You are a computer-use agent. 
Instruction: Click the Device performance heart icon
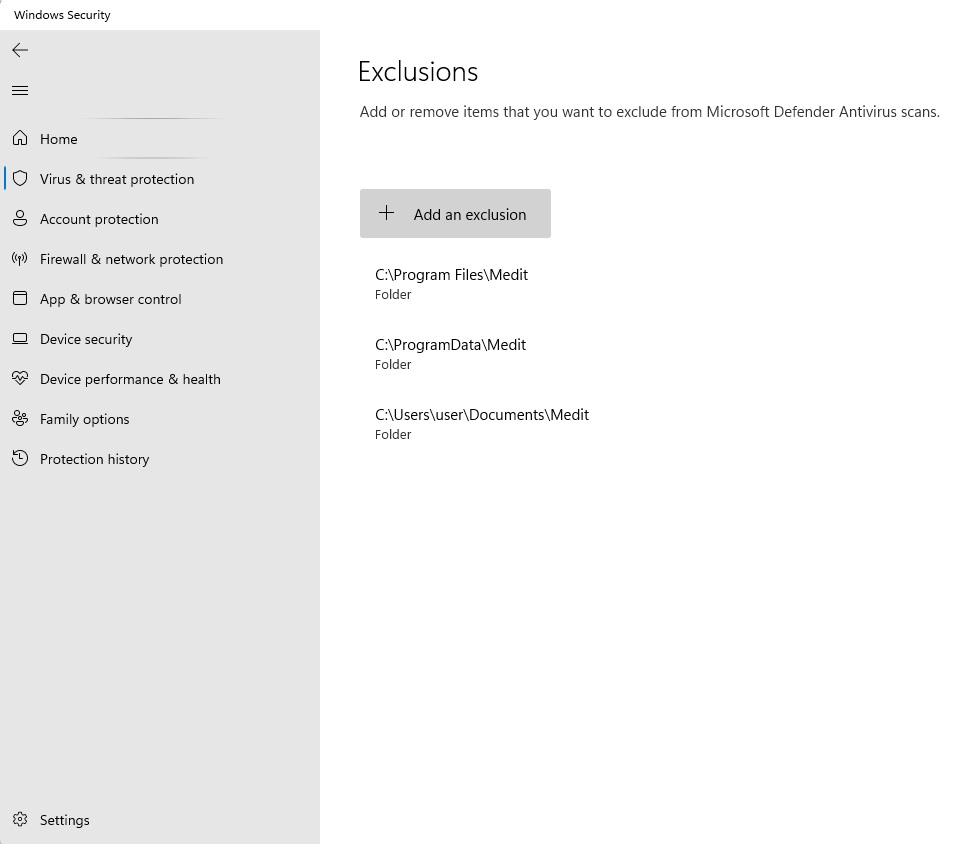[x=20, y=378]
